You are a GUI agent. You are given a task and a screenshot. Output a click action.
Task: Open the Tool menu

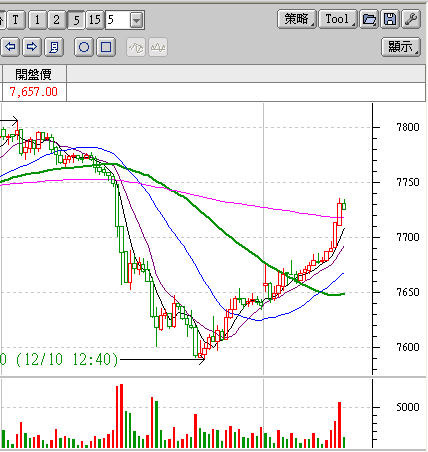coord(338,19)
